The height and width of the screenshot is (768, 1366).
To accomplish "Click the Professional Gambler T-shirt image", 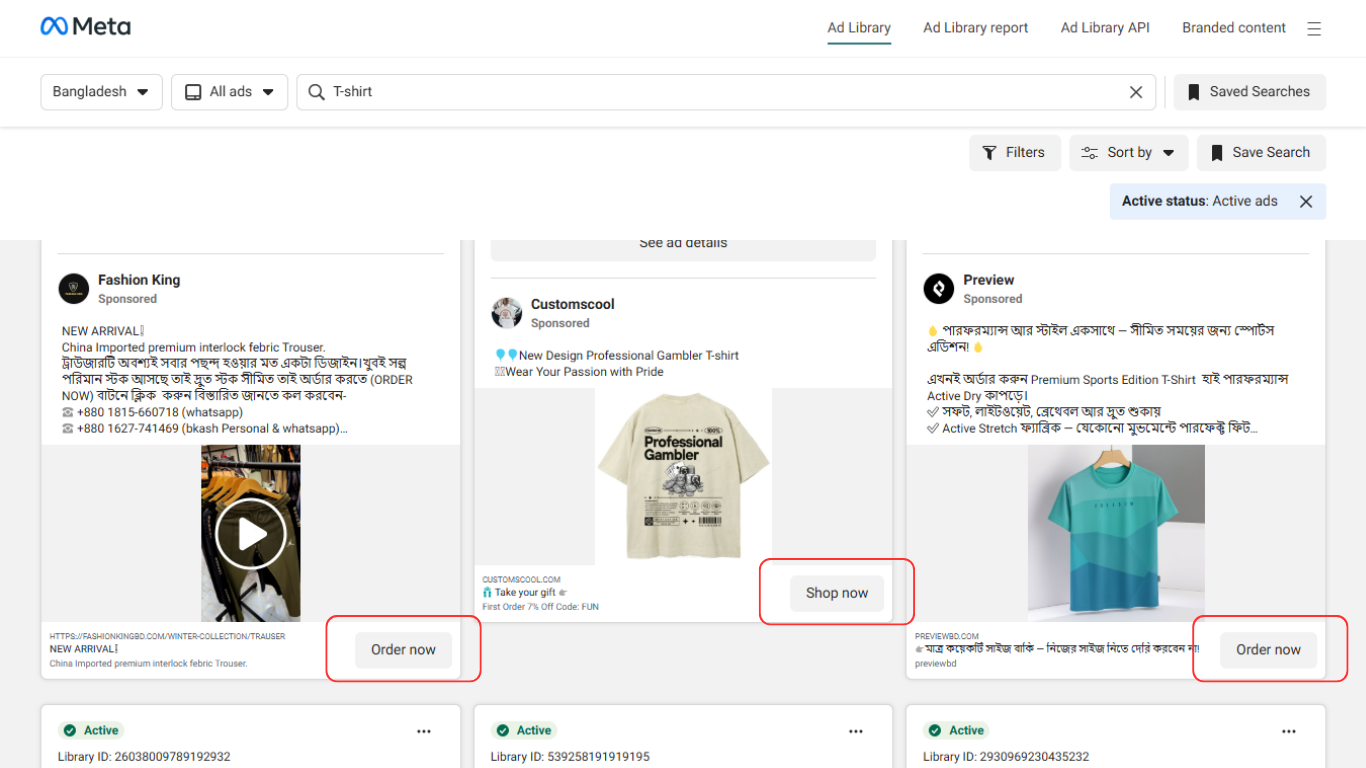I will tap(683, 476).
